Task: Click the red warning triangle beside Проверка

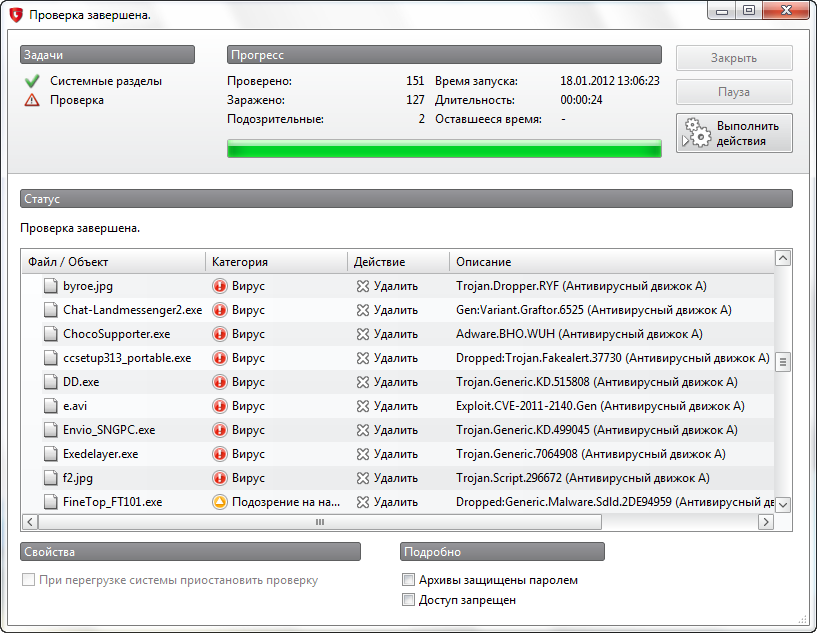Action: [32, 100]
